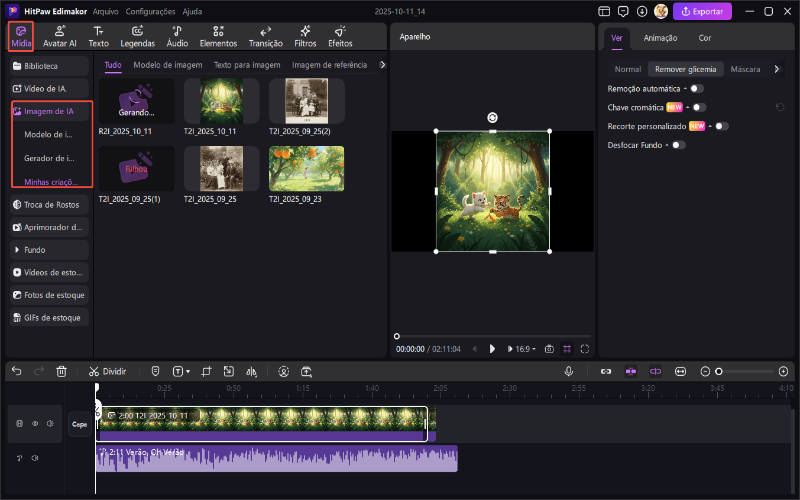Click the microphone record voiceover icon
Image resolution: width=800 pixels, height=500 pixels.
(x=569, y=371)
